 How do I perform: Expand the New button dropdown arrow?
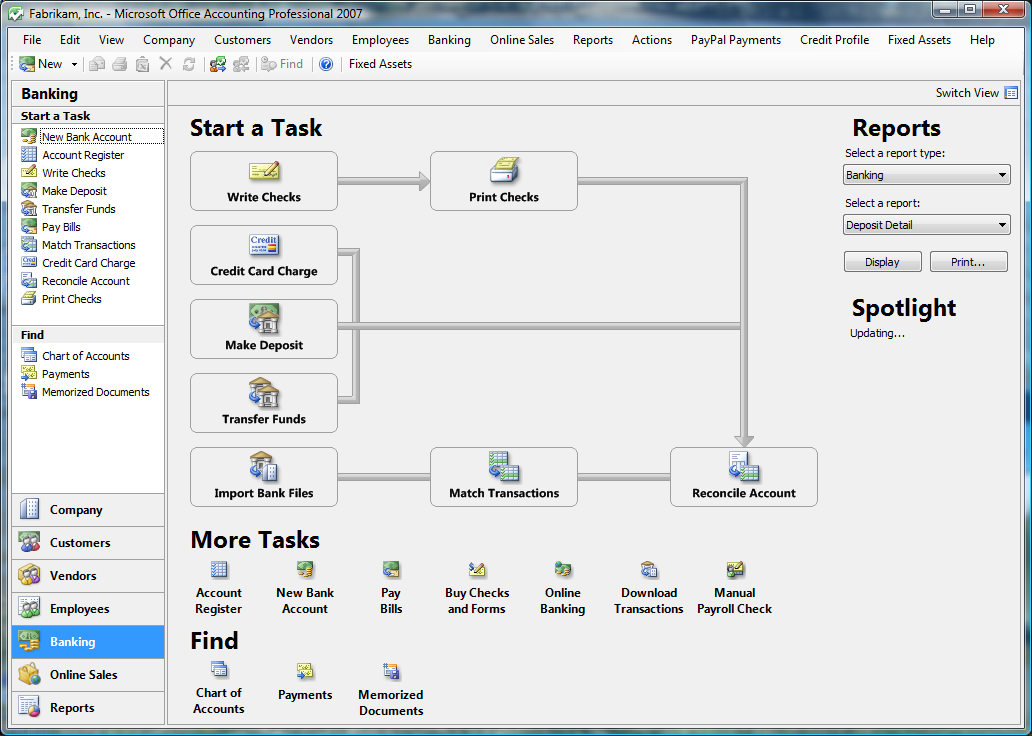coord(74,65)
